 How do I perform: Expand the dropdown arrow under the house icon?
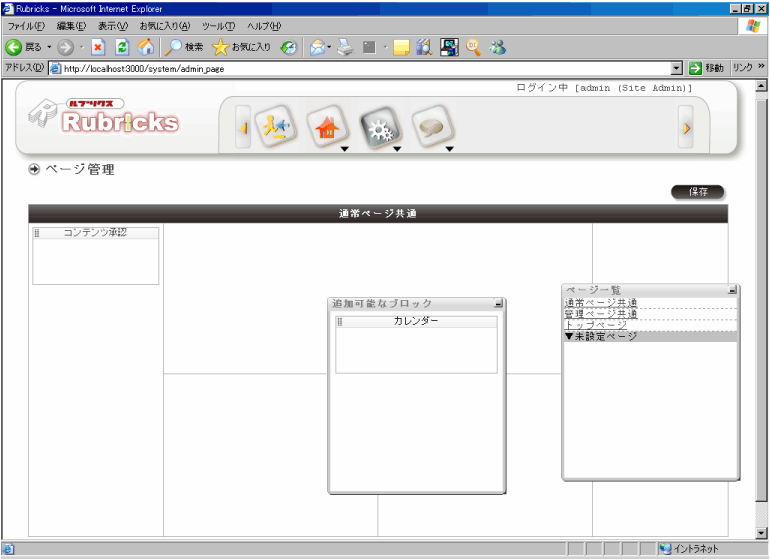point(343,151)
